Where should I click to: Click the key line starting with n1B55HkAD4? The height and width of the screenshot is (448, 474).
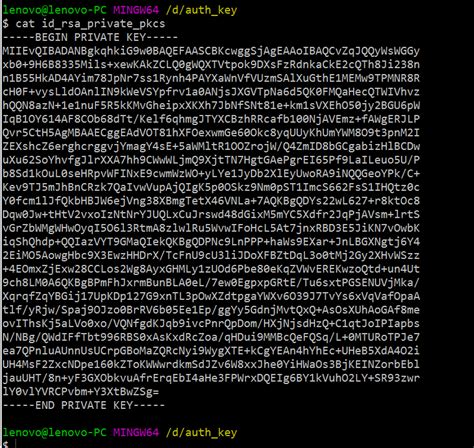(x=211, y=78)
